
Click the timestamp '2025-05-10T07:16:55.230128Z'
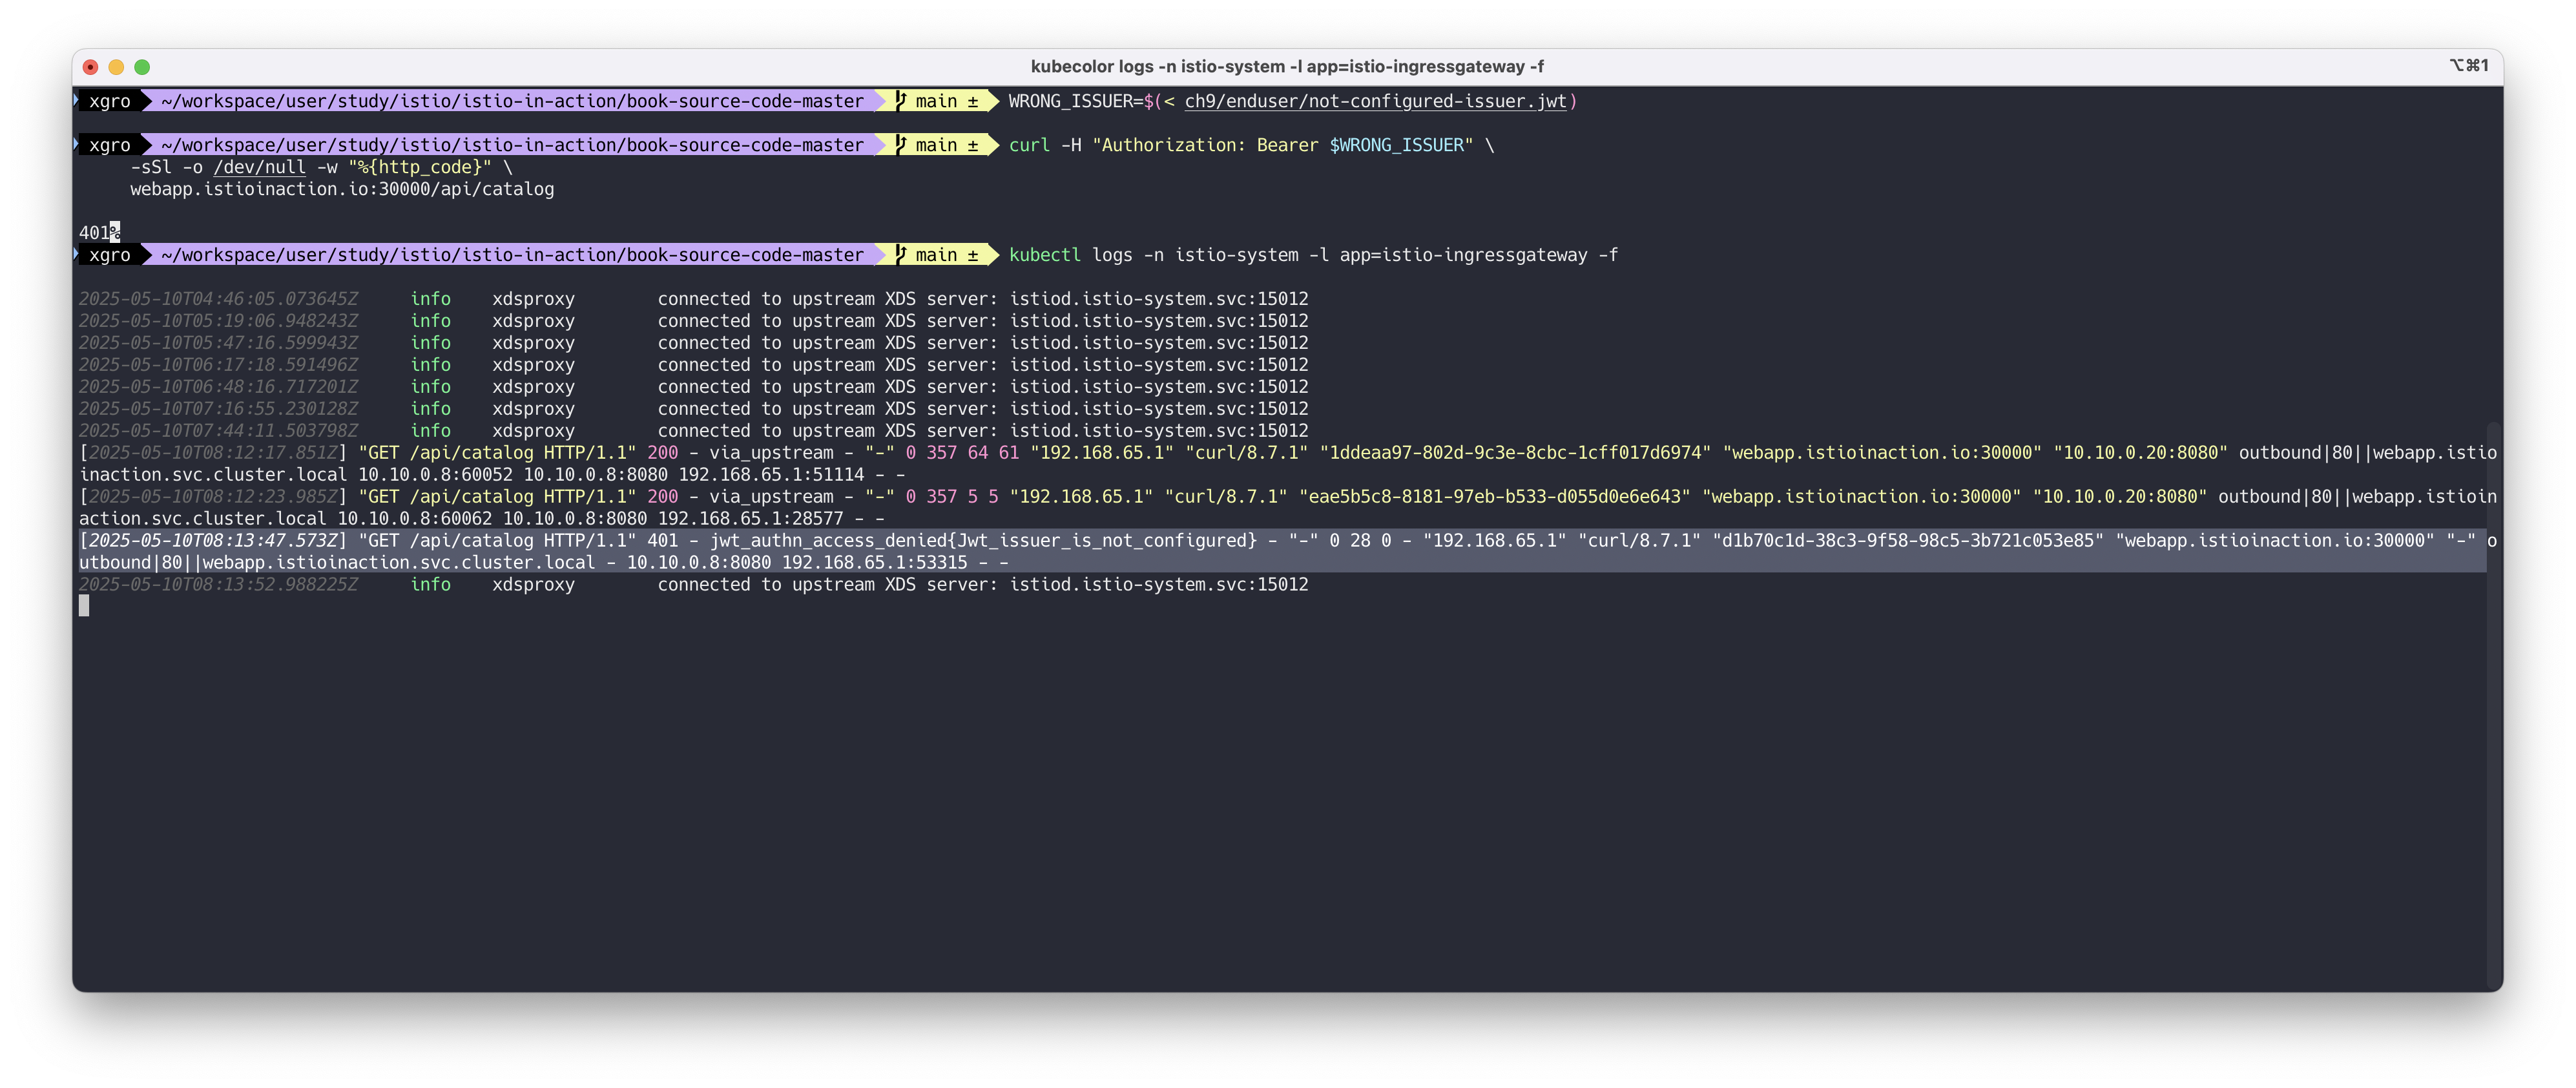(x=218, y=409)
